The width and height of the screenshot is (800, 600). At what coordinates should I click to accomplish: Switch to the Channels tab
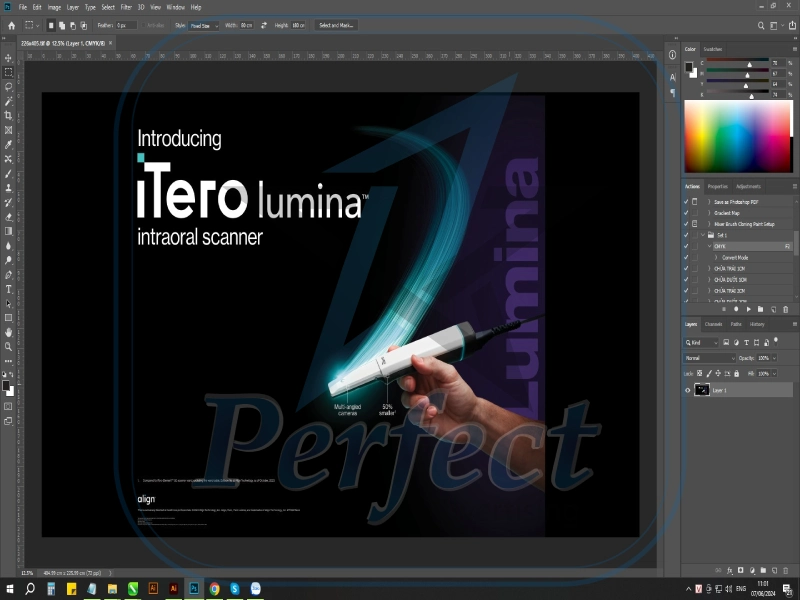[x=713, y=324]
